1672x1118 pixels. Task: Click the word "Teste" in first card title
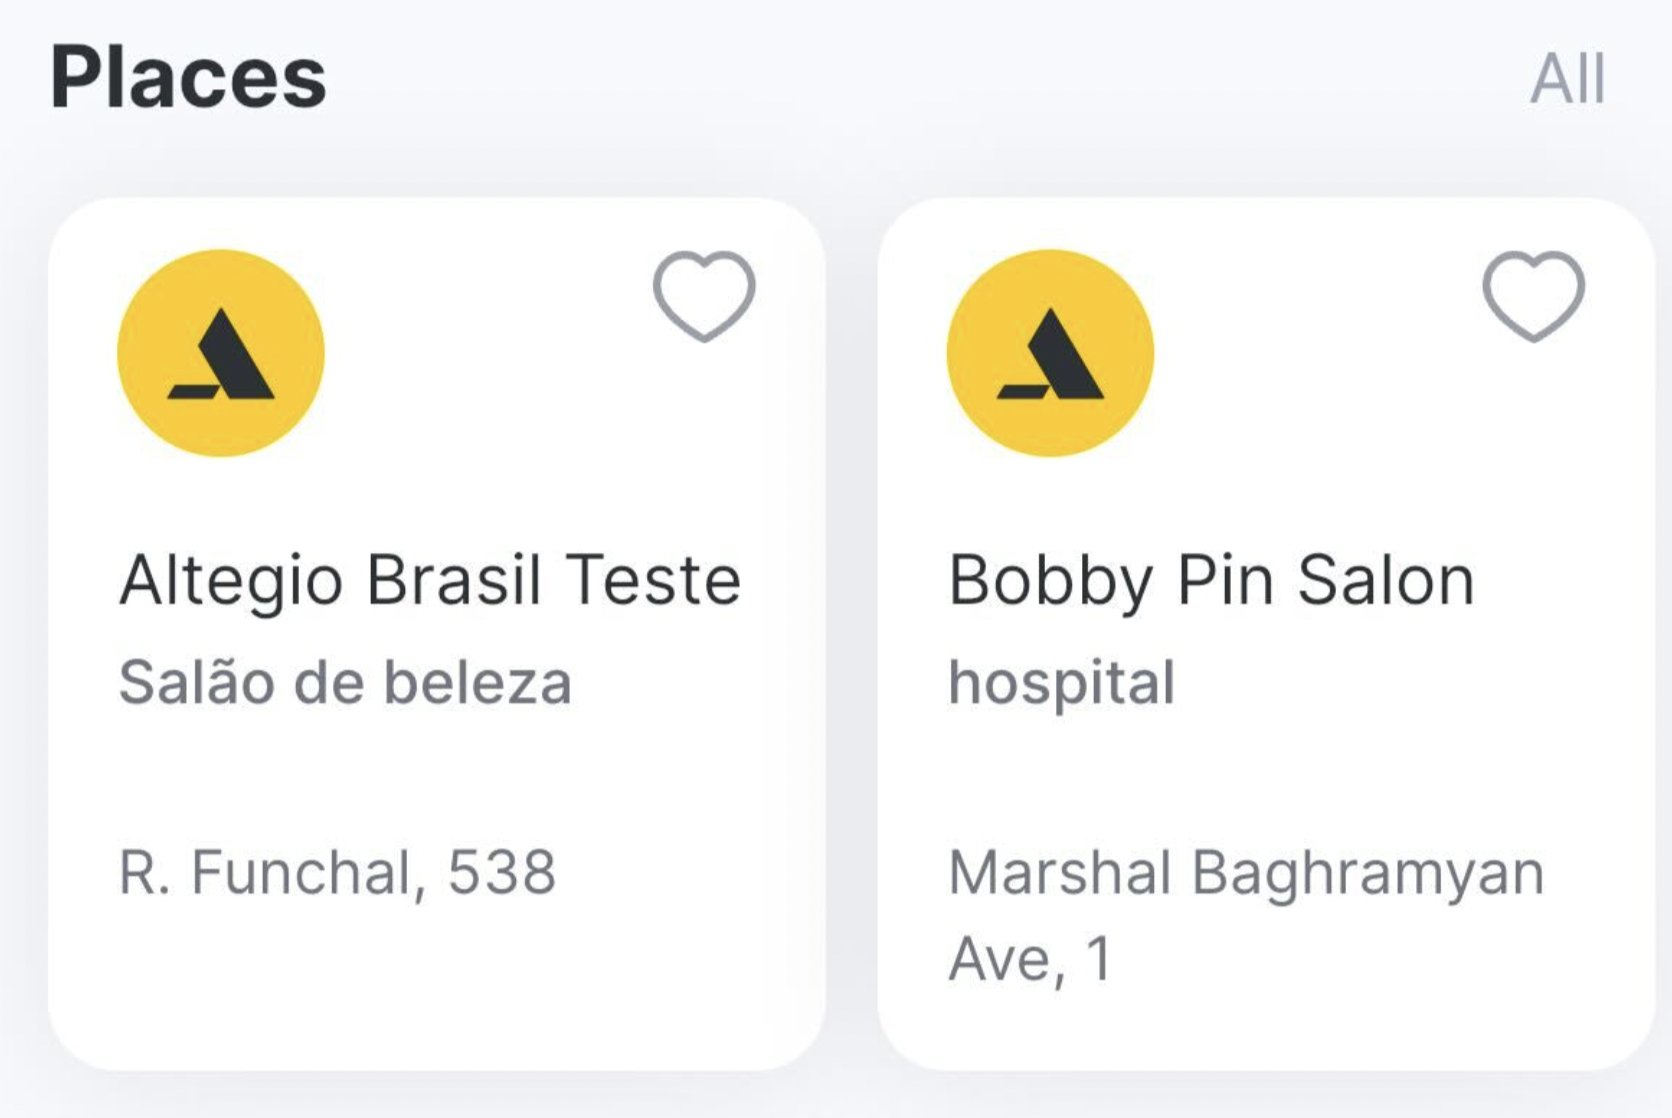653,580
